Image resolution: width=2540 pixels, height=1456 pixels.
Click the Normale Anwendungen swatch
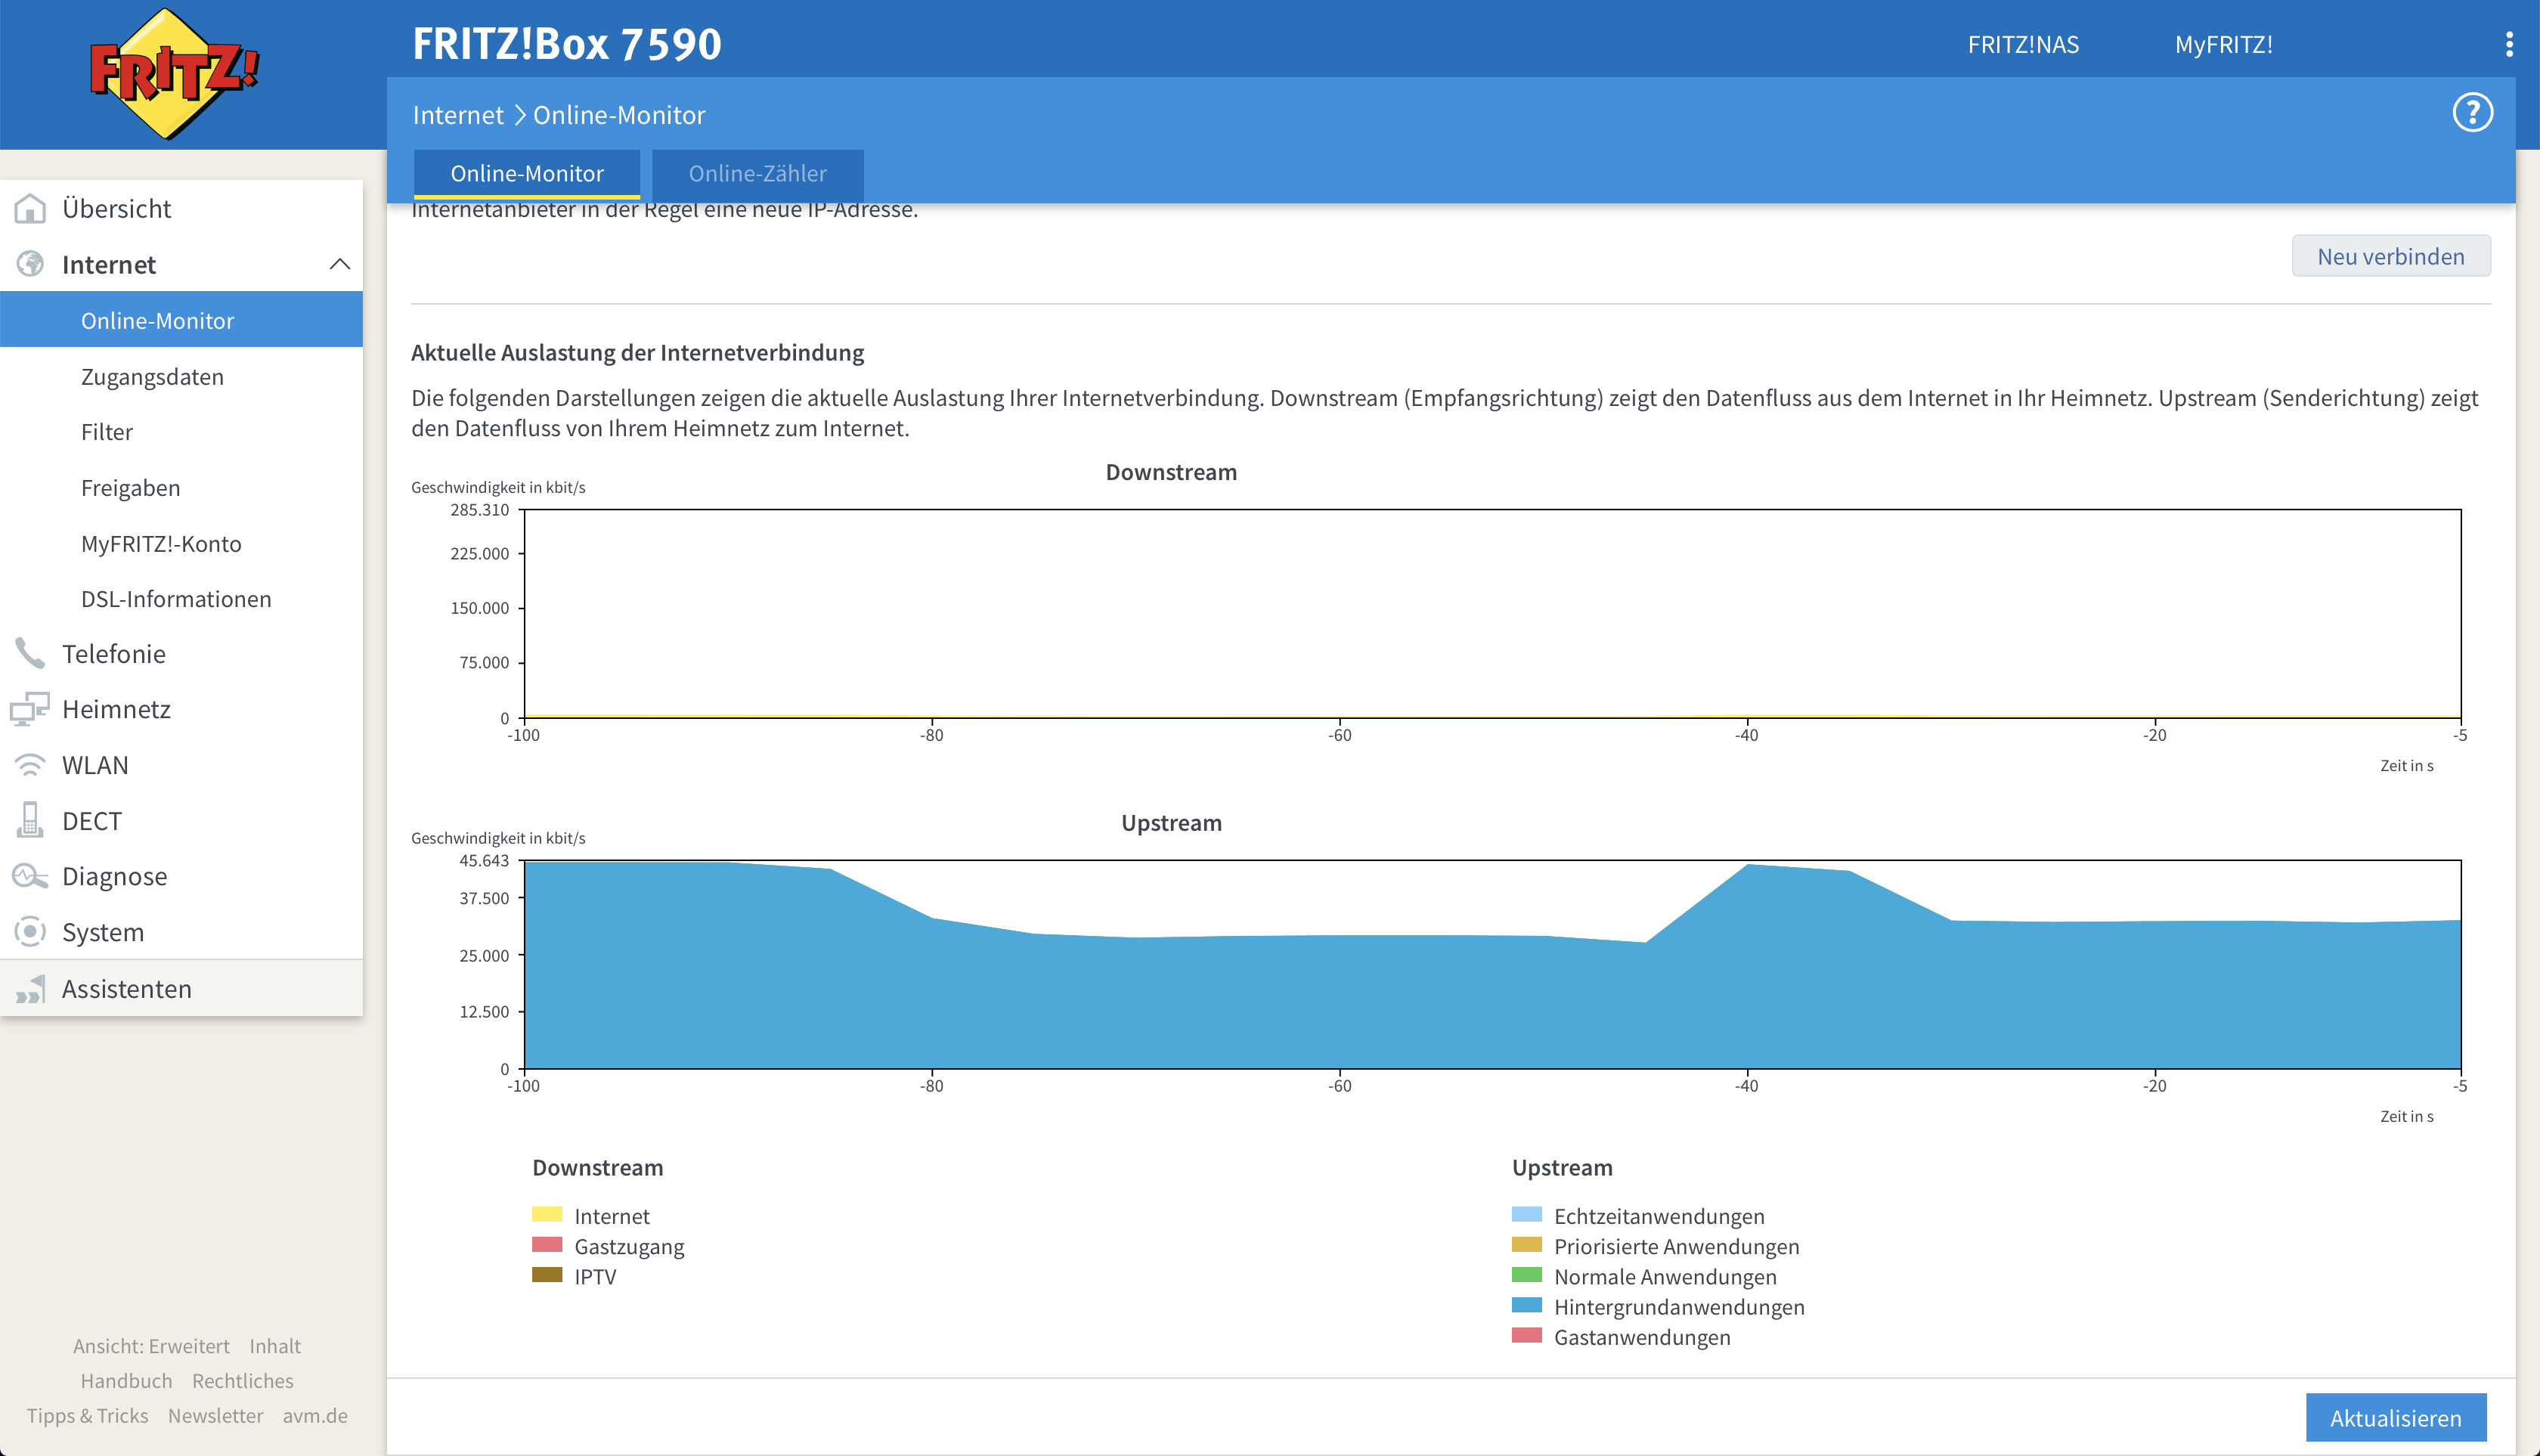pyautogui.click(x=1527, y=1275)
